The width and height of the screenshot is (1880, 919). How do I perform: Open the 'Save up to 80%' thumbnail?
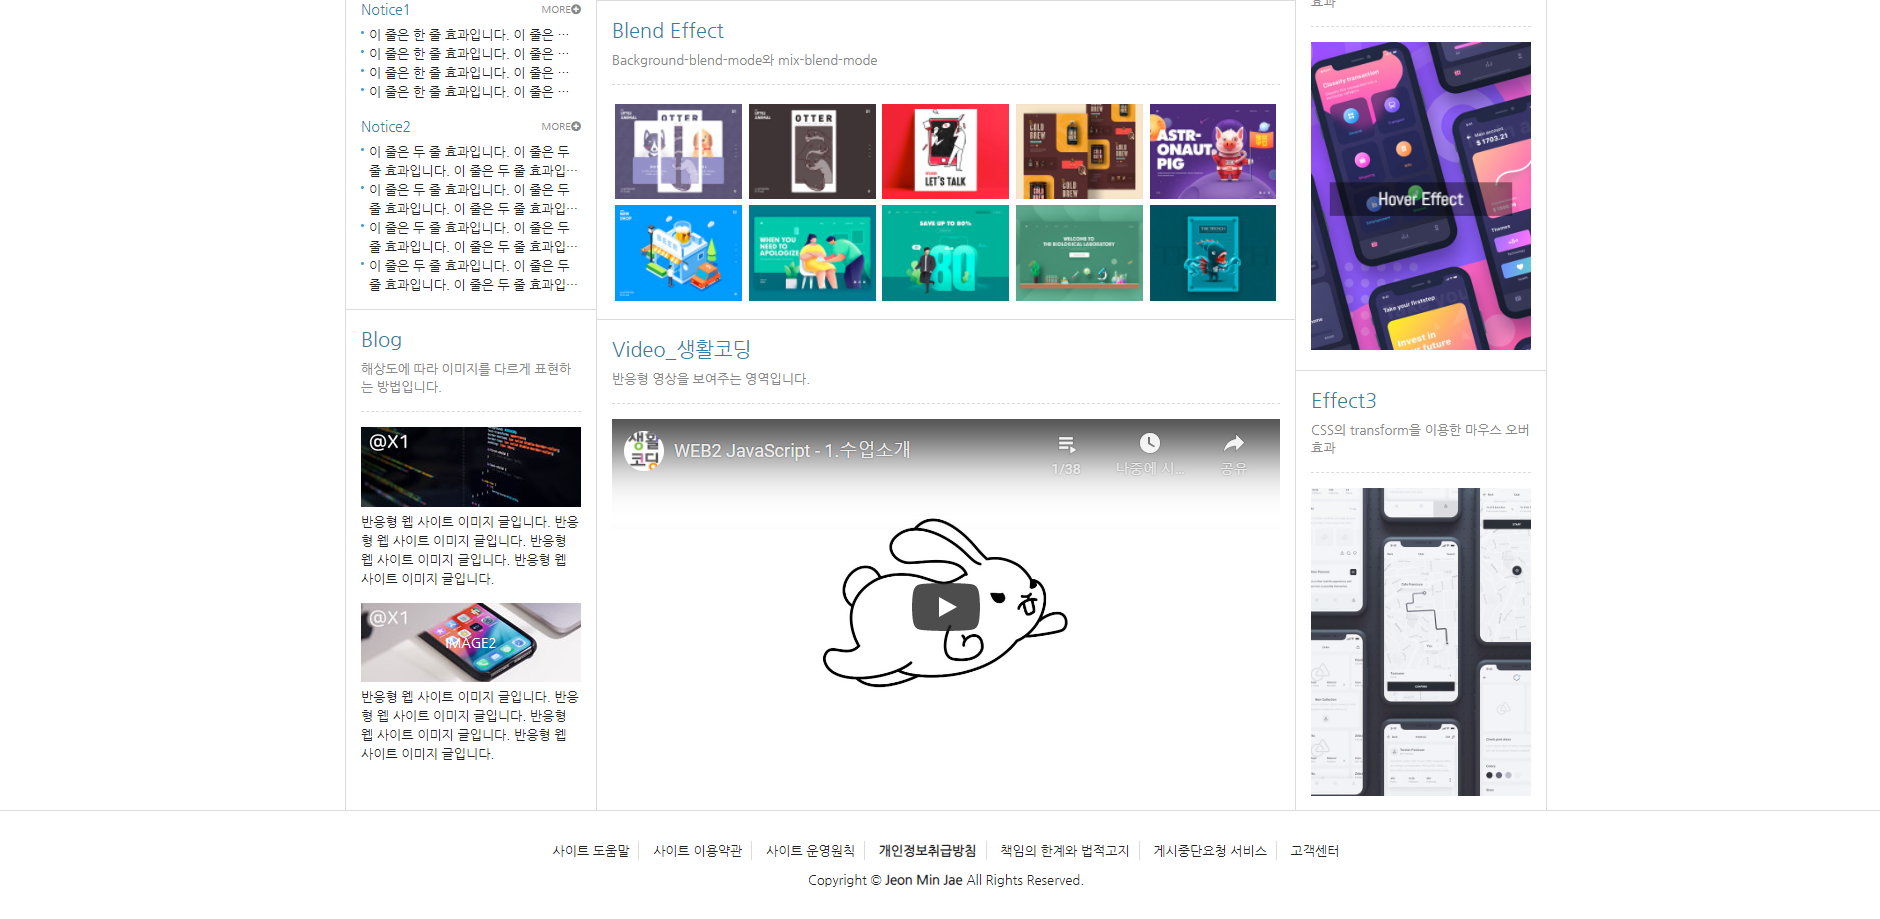click(945, 253)
